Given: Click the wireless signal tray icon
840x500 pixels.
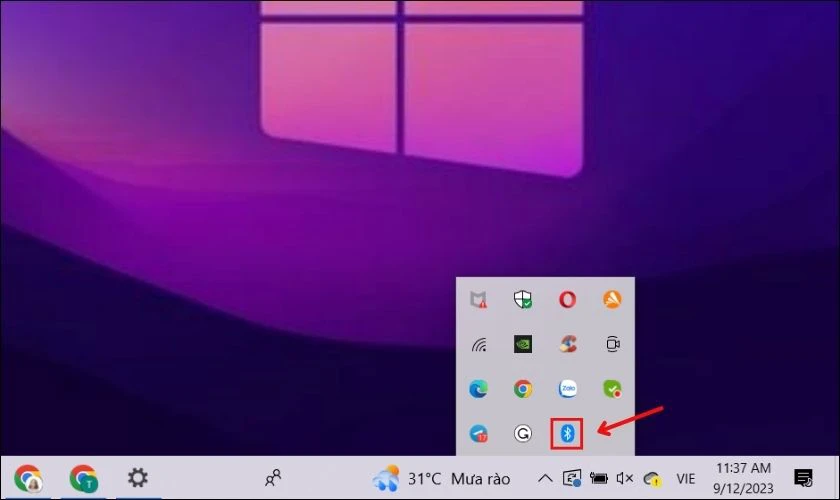Looking at the screenshot, I should pyautogui.click(x=479, y=345).
